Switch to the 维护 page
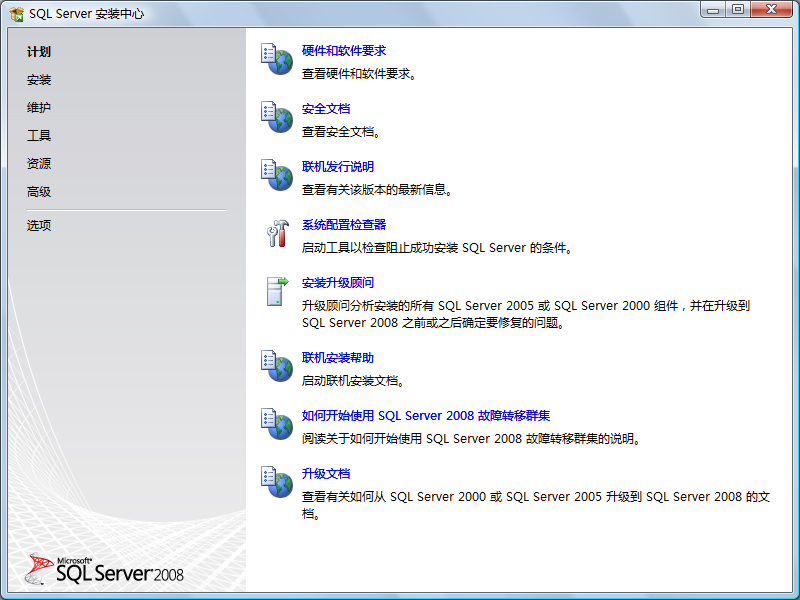Viewport: 800px width, 600px height. click(39, 108)
